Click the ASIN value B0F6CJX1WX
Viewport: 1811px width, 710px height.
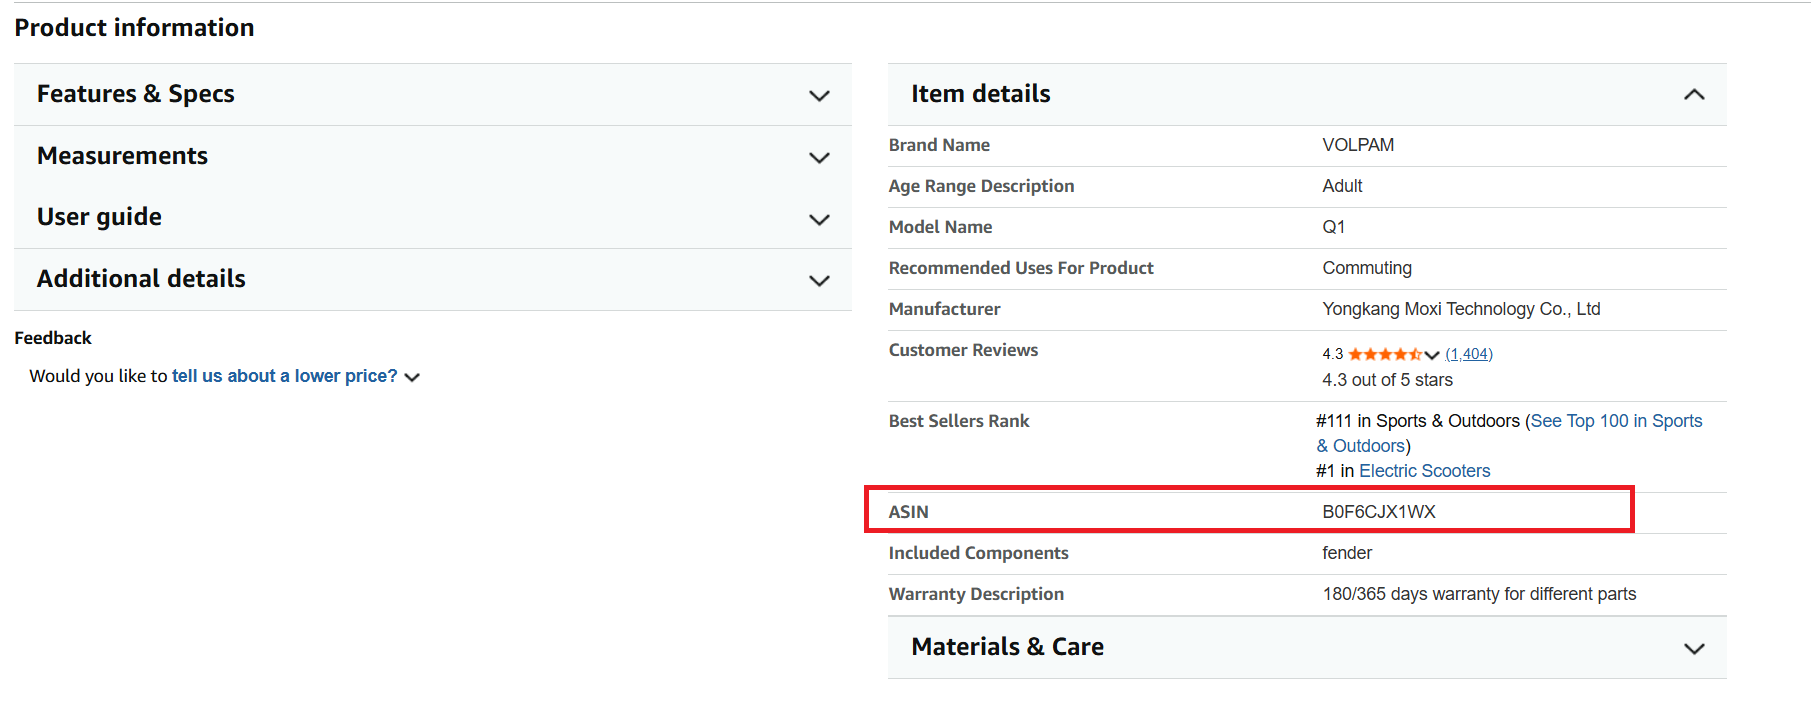[1378, 512]
